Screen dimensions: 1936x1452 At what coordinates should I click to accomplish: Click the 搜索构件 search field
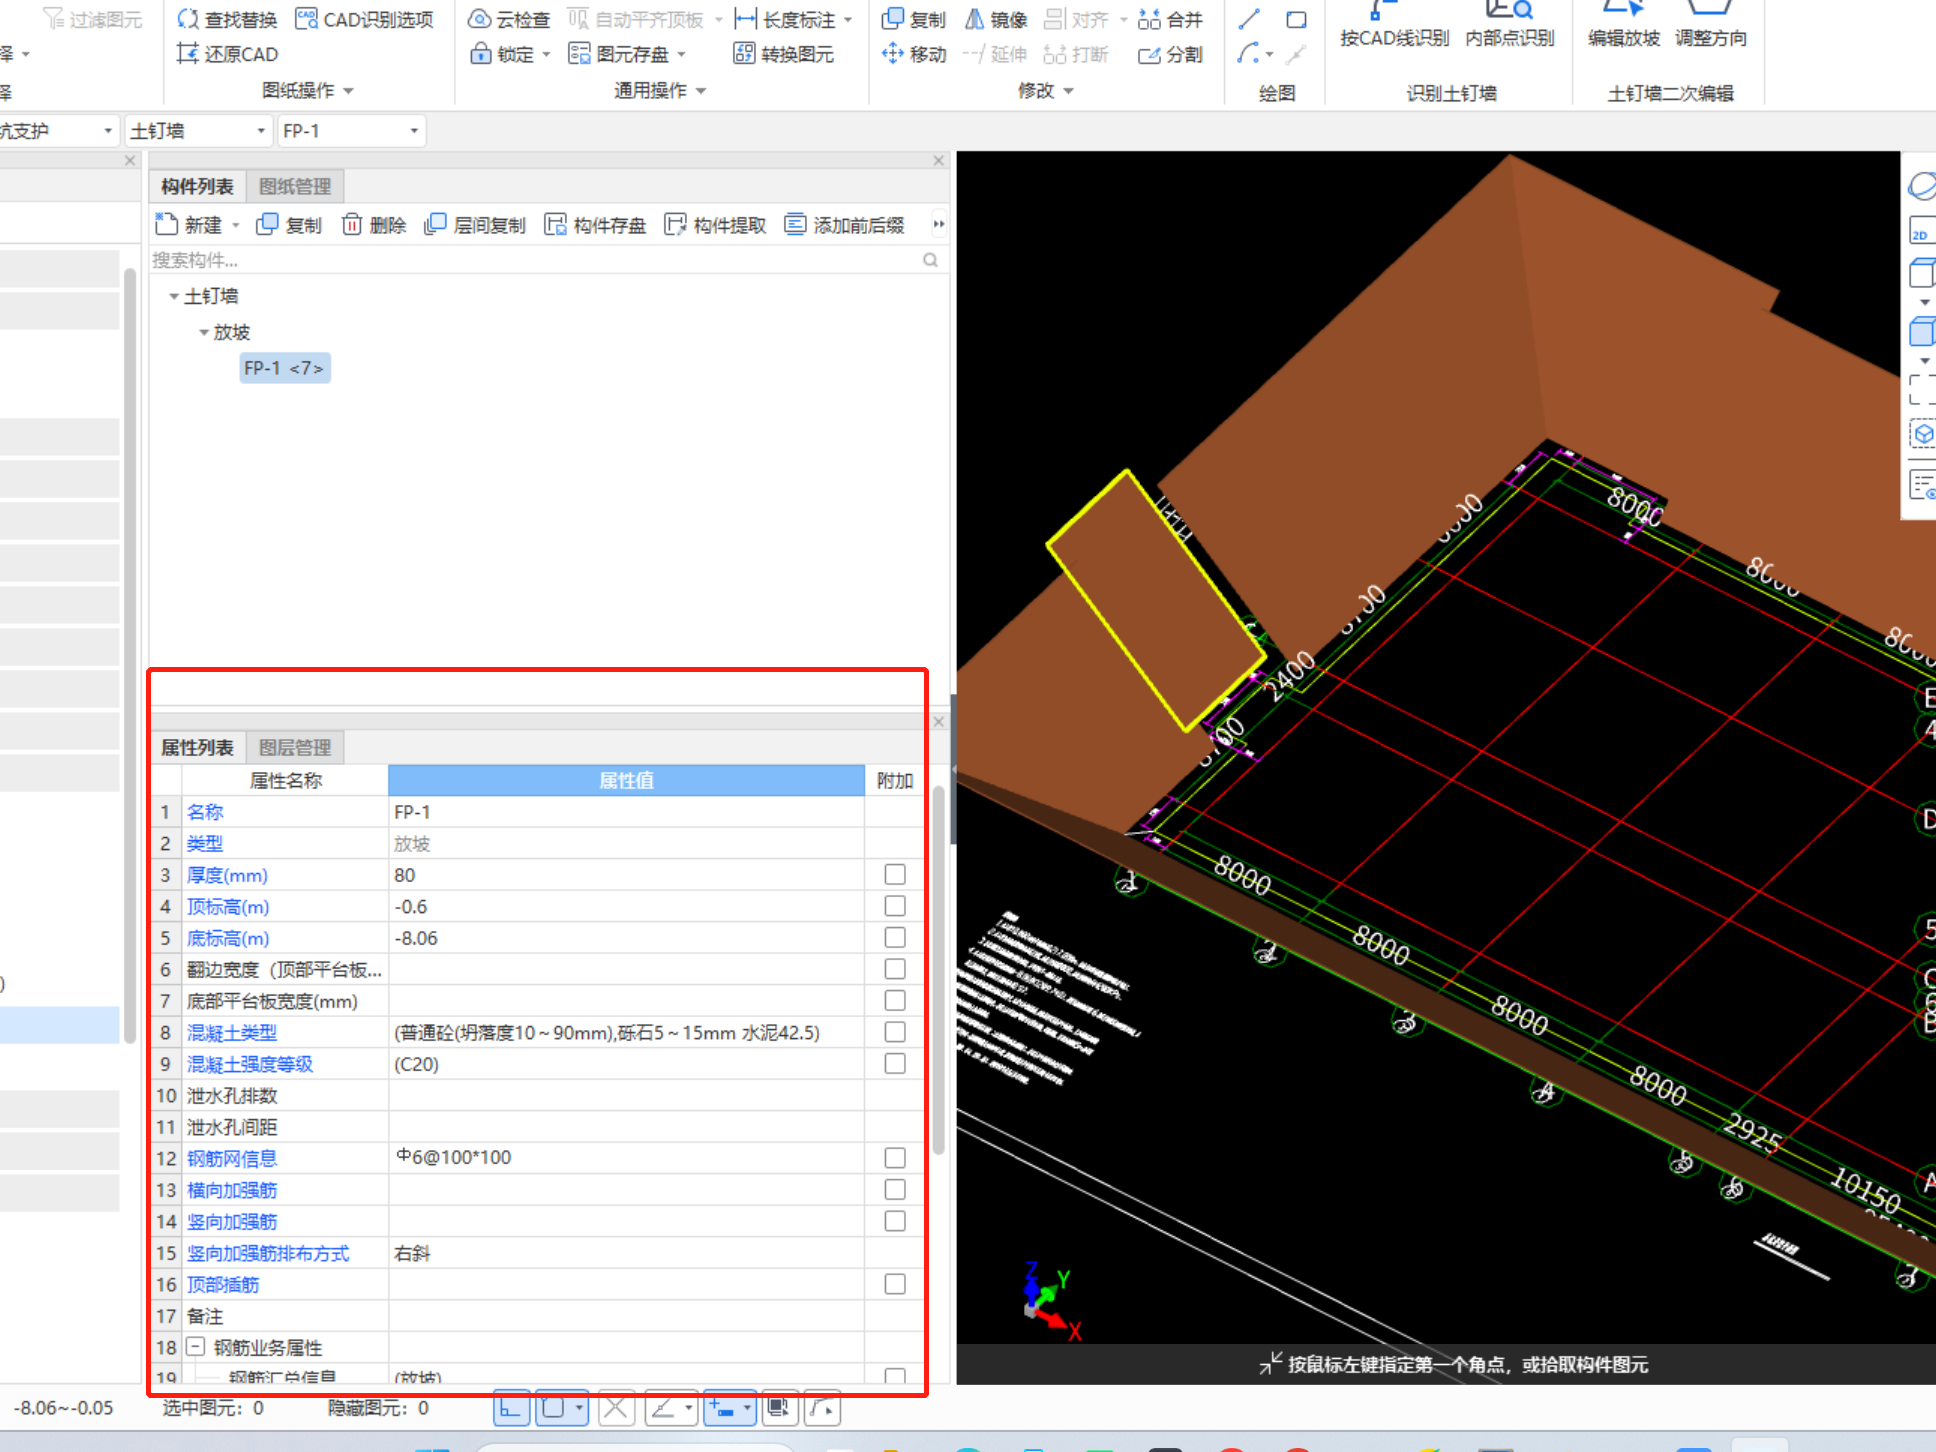click(x=535, y=260)
